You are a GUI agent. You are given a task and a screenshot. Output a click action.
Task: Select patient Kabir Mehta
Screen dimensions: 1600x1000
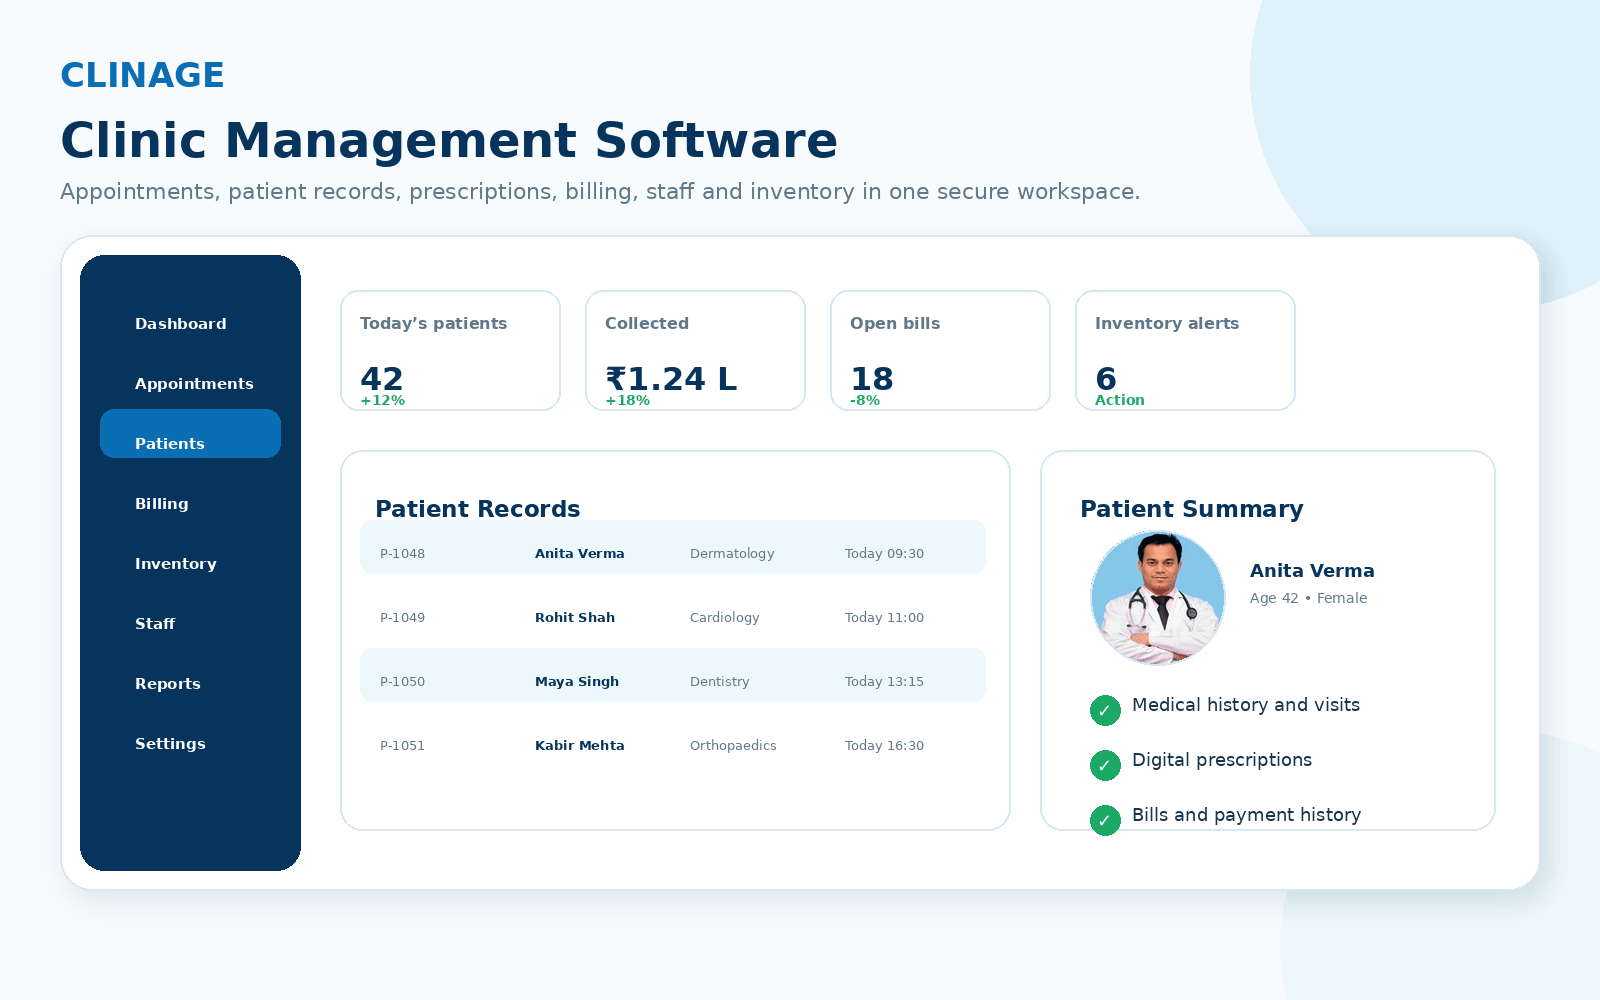click(x=579, y=746)
